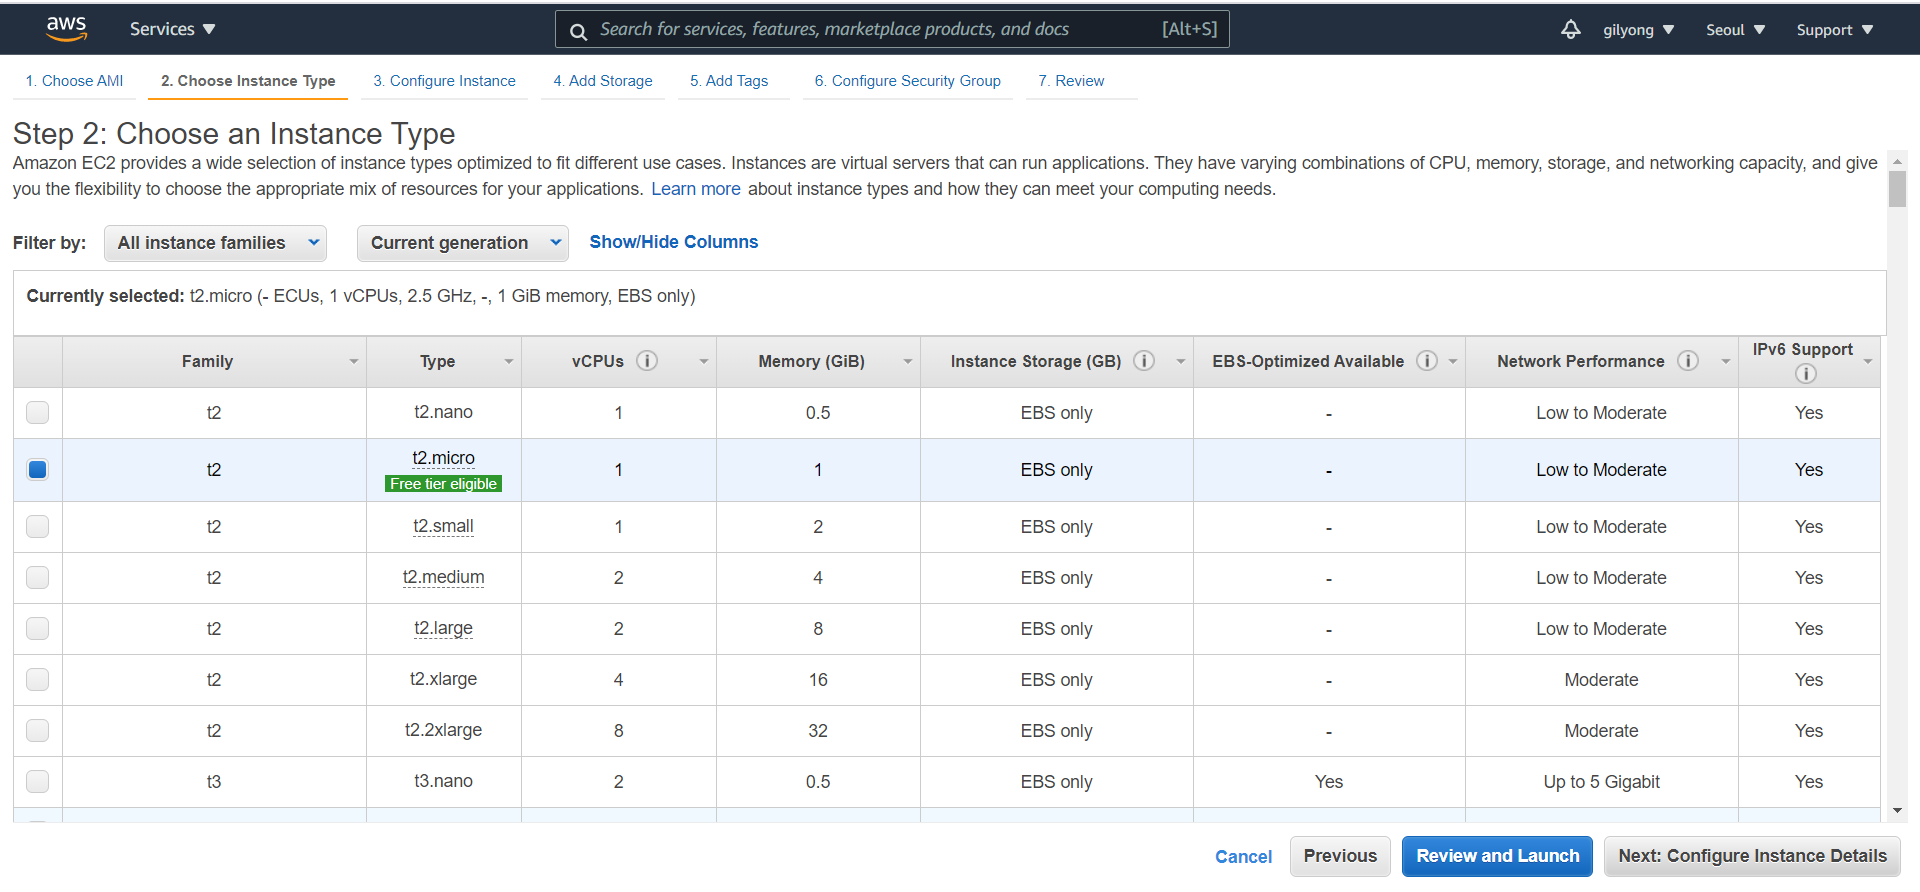The height and width of the screenshot is (892, 1920).
Task: Select the t2.small instance checkbox
Action: (37, 526)
